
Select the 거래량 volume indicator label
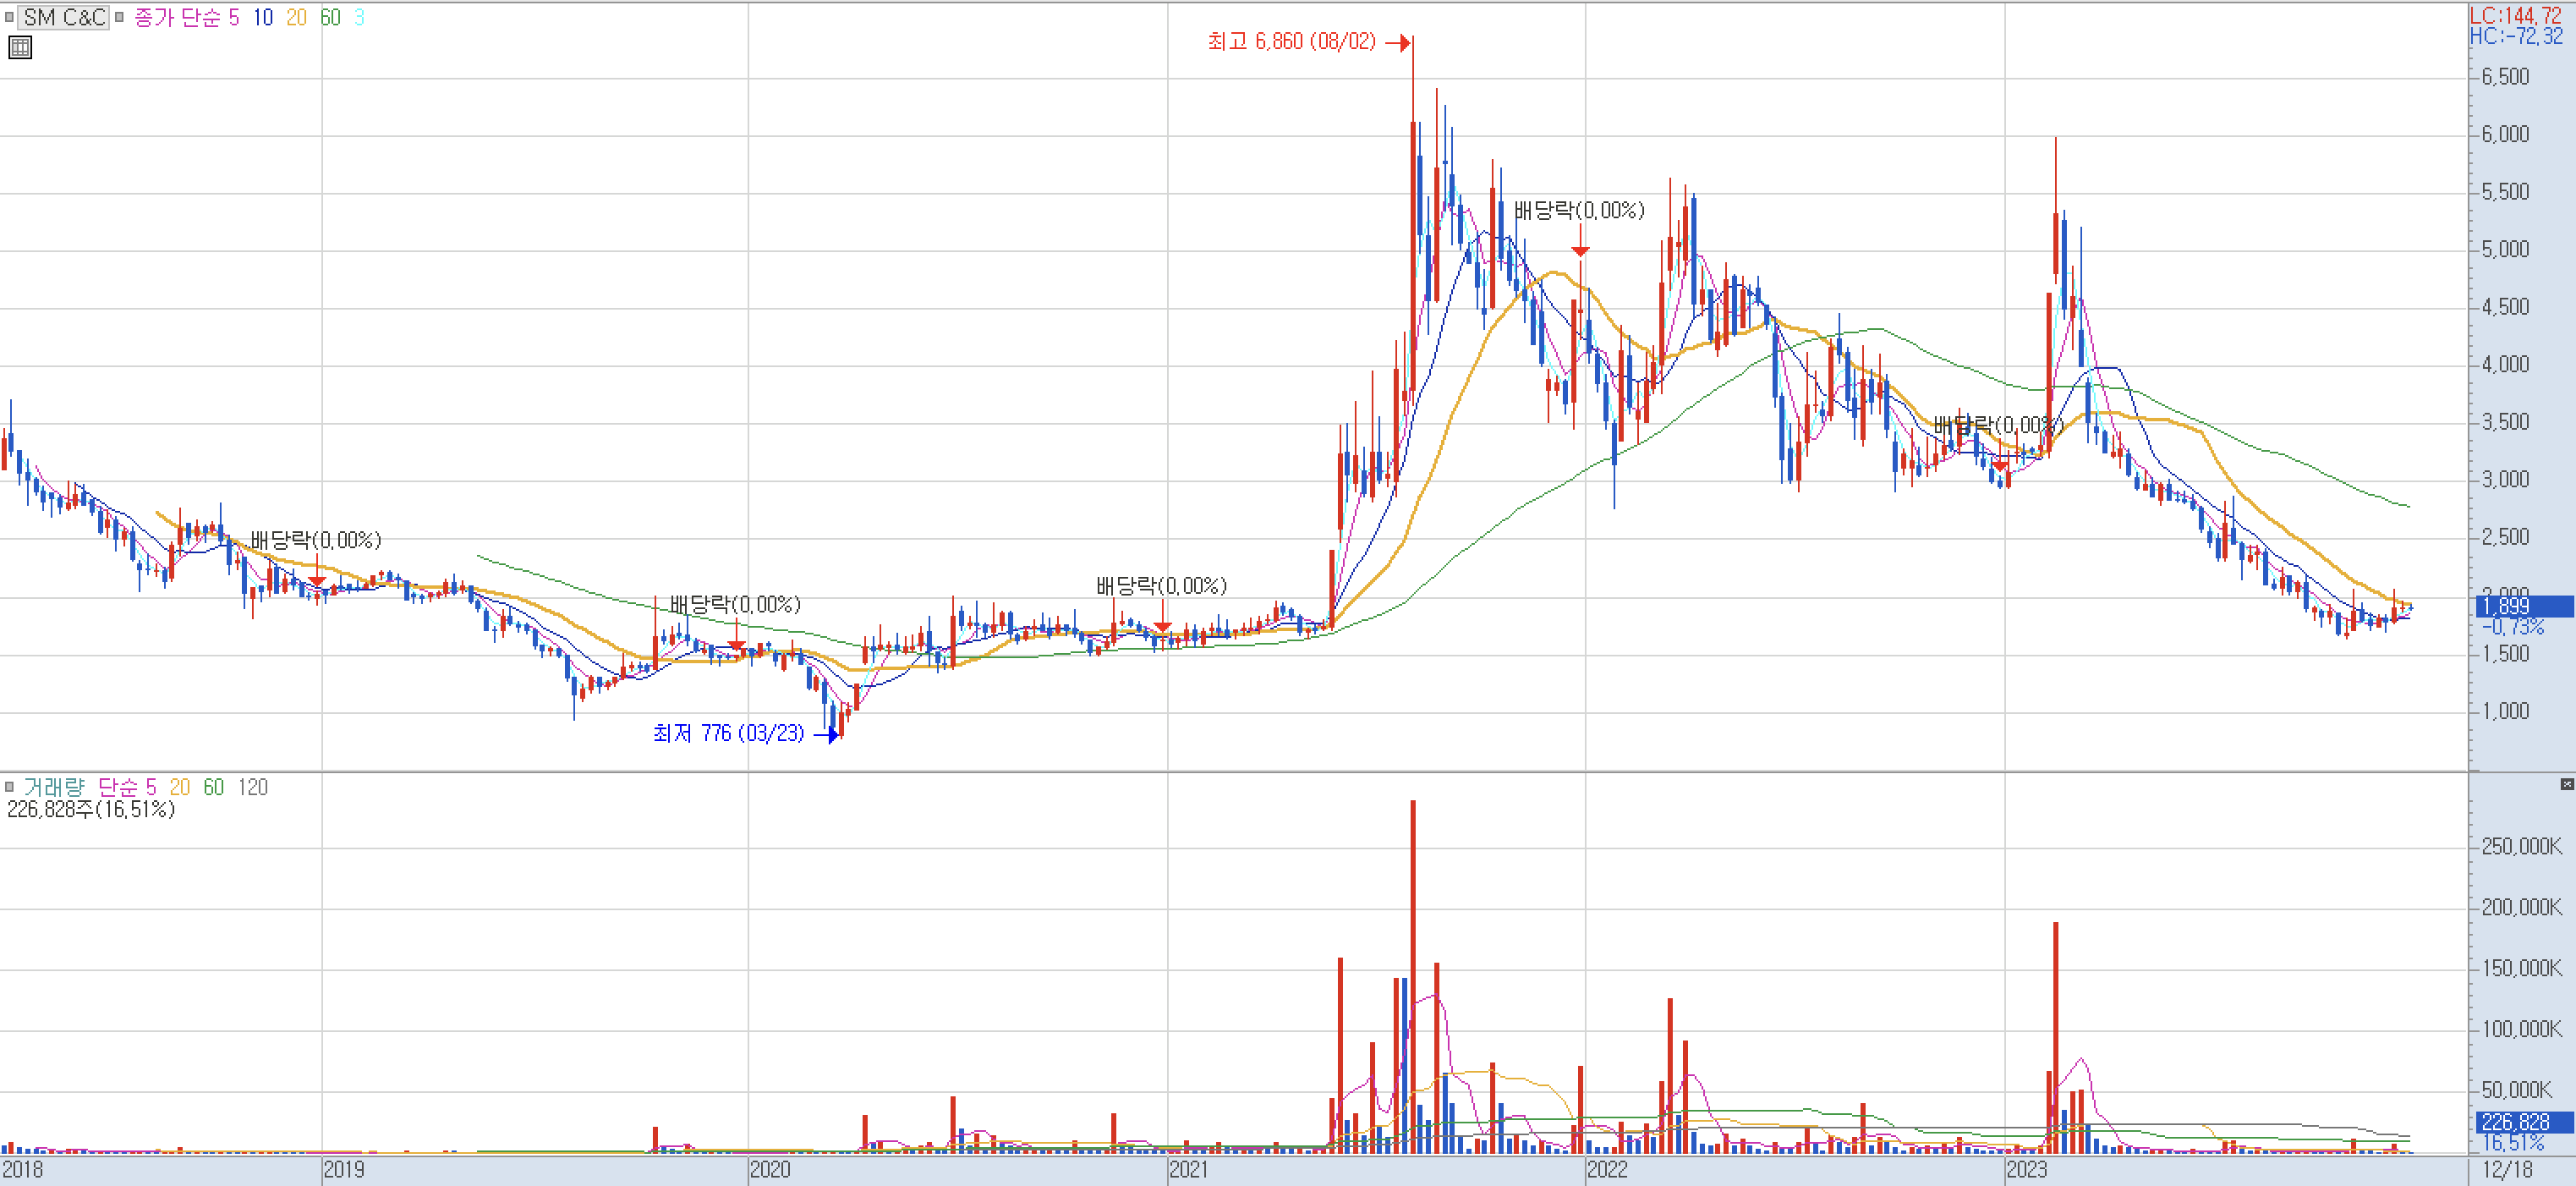pos(53,787)
